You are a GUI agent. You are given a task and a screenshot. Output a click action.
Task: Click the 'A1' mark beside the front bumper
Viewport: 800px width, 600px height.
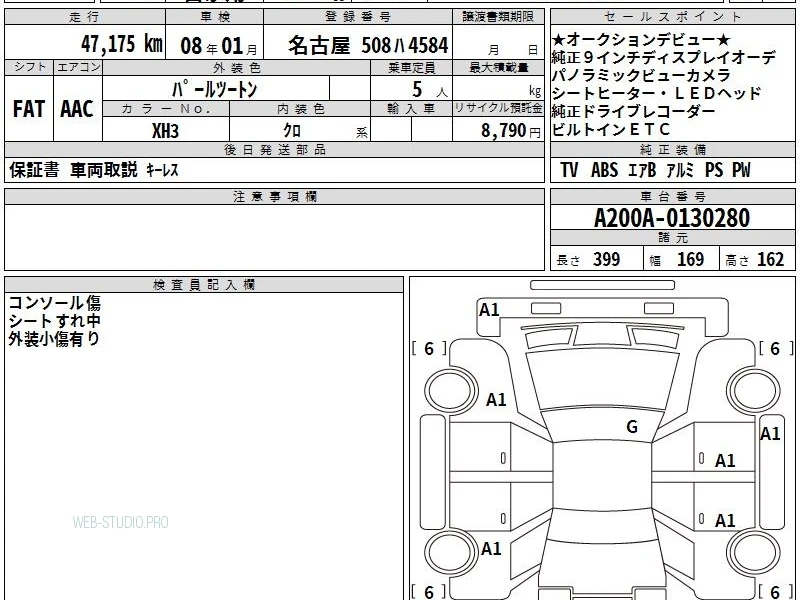pyautogui.click(x=489, y=310)
